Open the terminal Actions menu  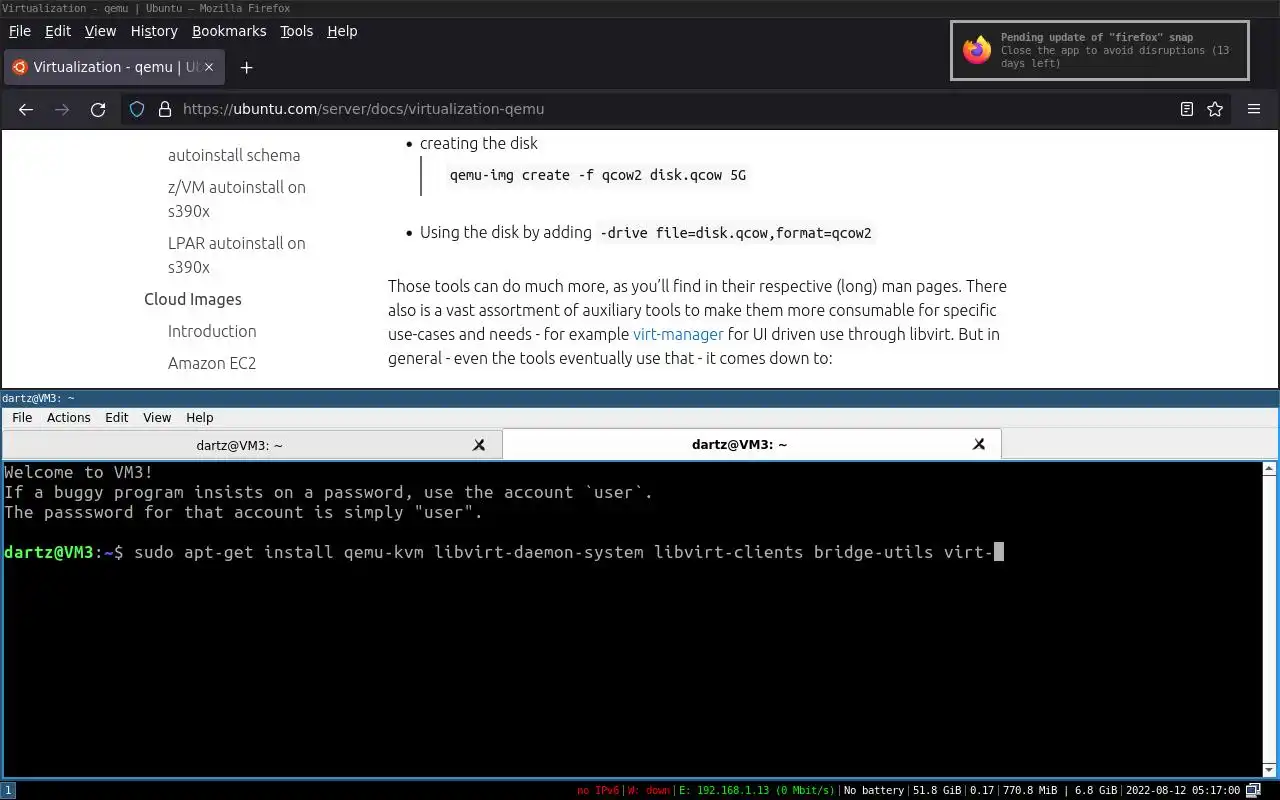(x=69, y=418)
